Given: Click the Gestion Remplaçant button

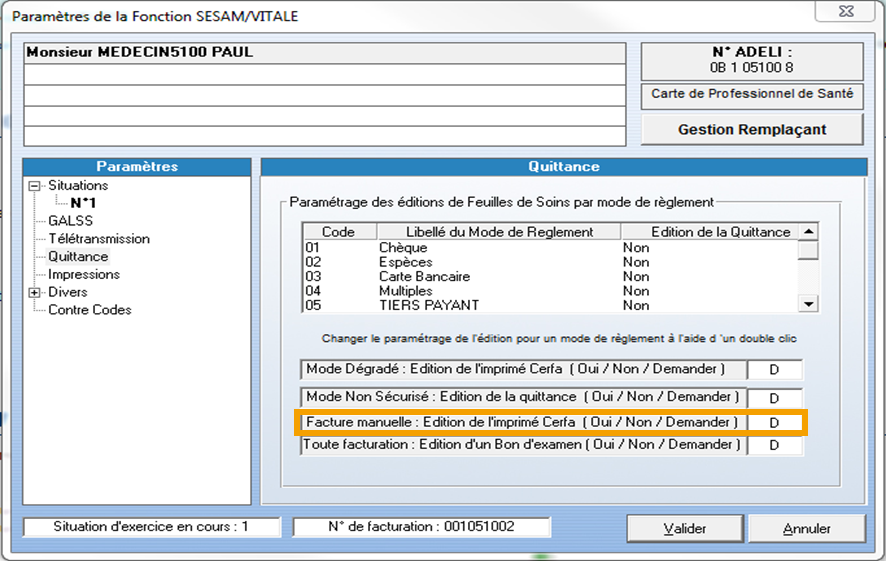Looking at the screenshot, I should coord(752,129).
